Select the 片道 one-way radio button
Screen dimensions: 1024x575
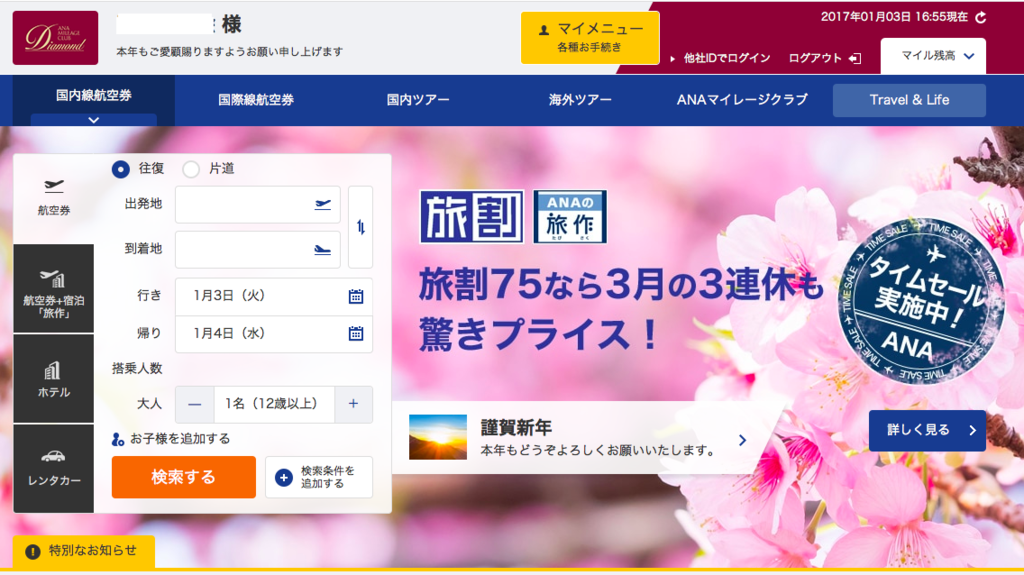(x=191, y=169)
